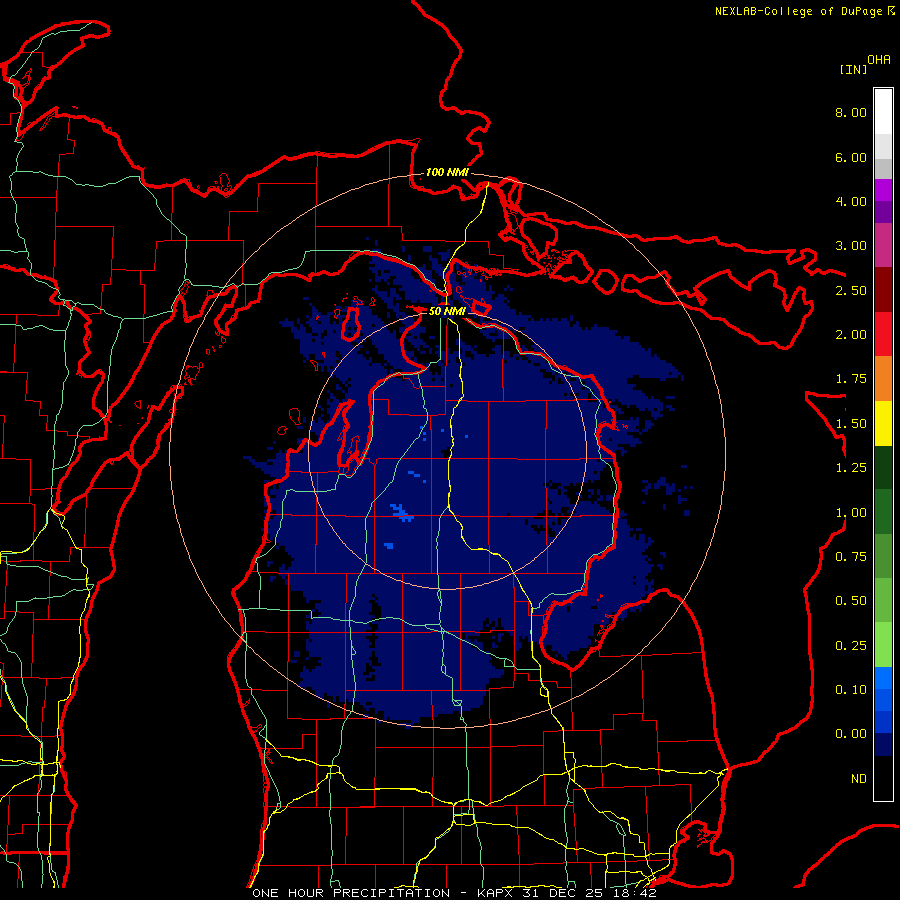The image size is (900, 900).
Task: Click the OHA product label above the legend
Action: click(879, 59)
